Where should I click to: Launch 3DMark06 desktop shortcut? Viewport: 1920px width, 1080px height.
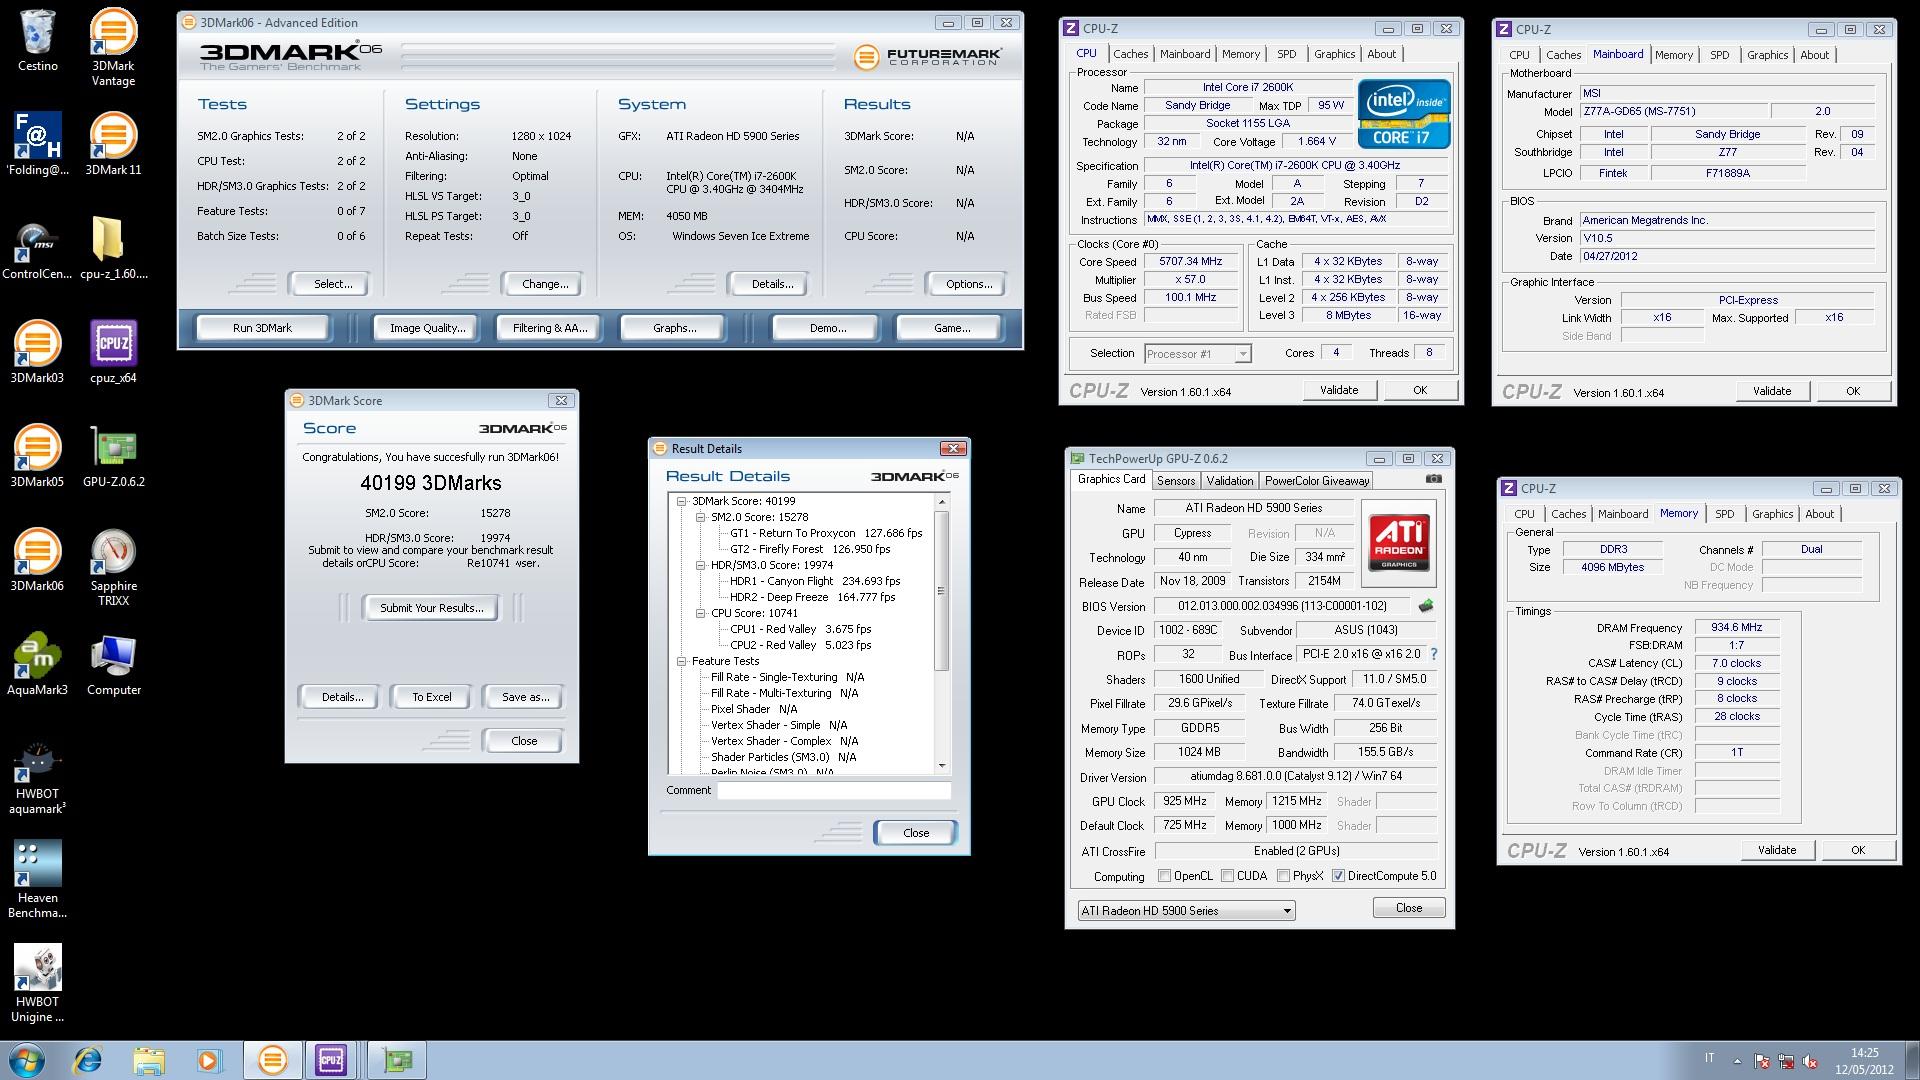coord(38,560)
